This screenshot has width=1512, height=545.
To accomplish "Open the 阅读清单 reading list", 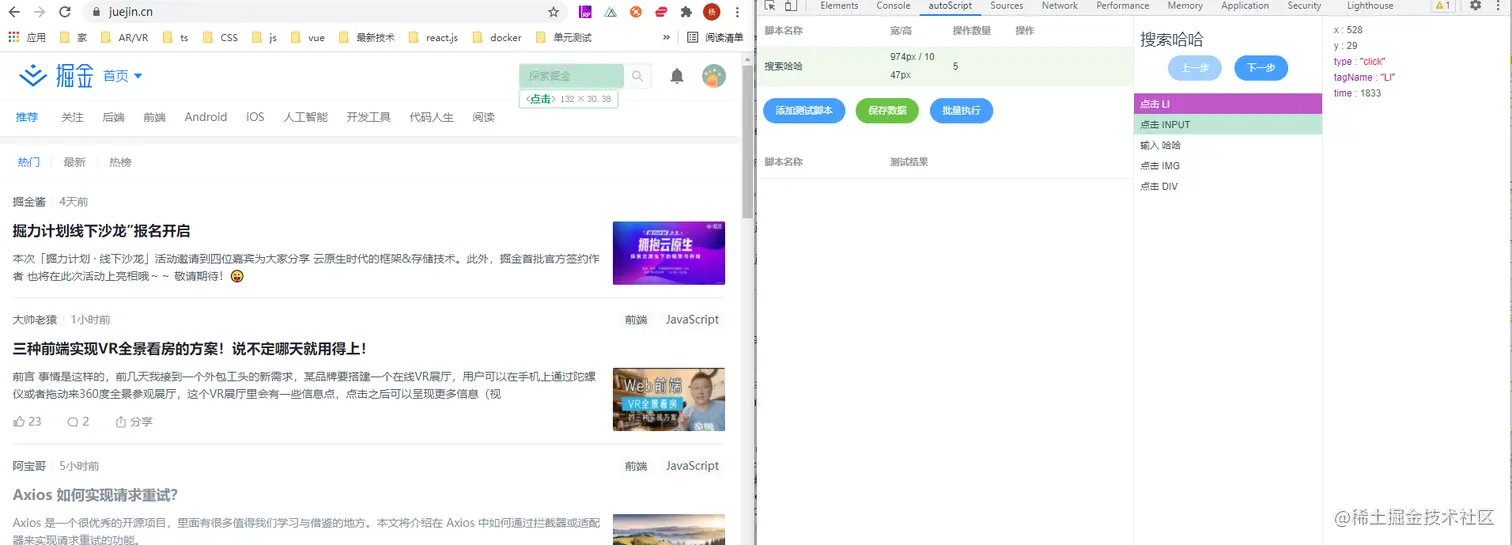I will coord(716,37).
